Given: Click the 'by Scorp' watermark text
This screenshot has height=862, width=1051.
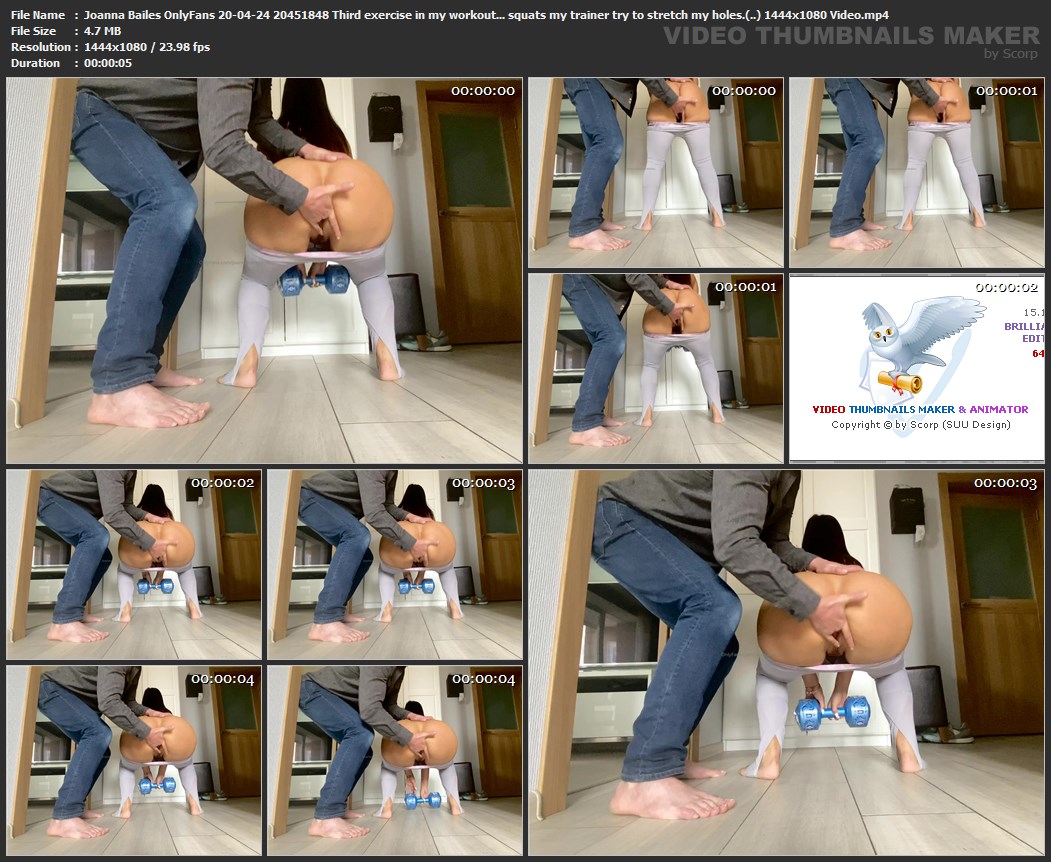Looking at the screenshot, I should coord(1012,54).
